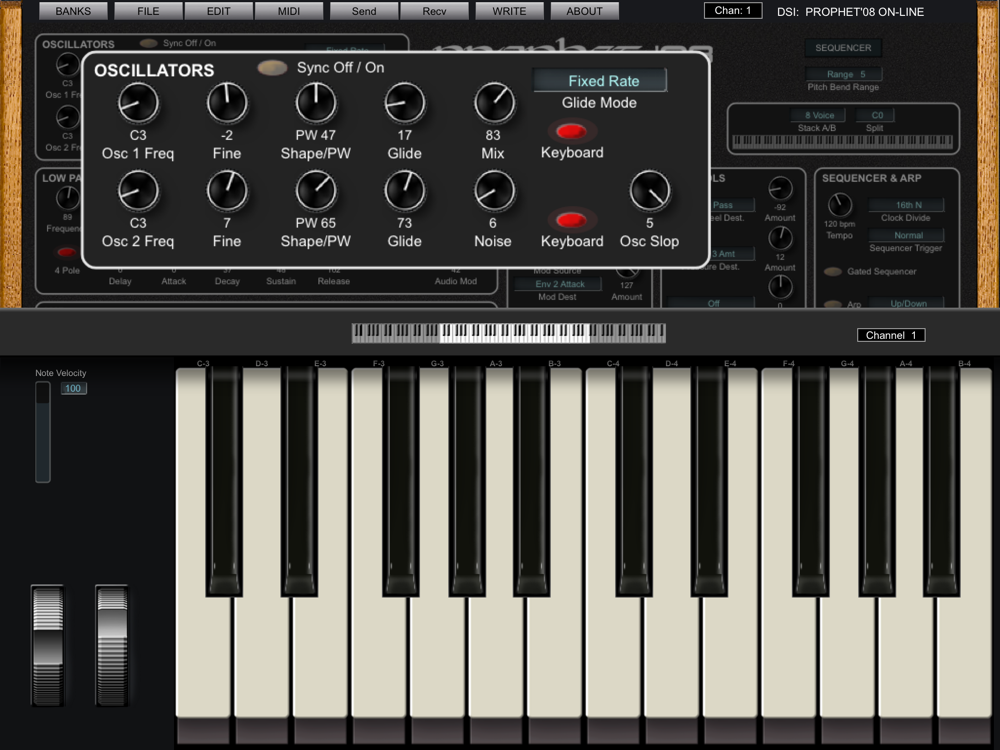The image size is (1000, 750).
Task: Play the black key between F-4 and G-4
Action: click(x=810, y=482)
